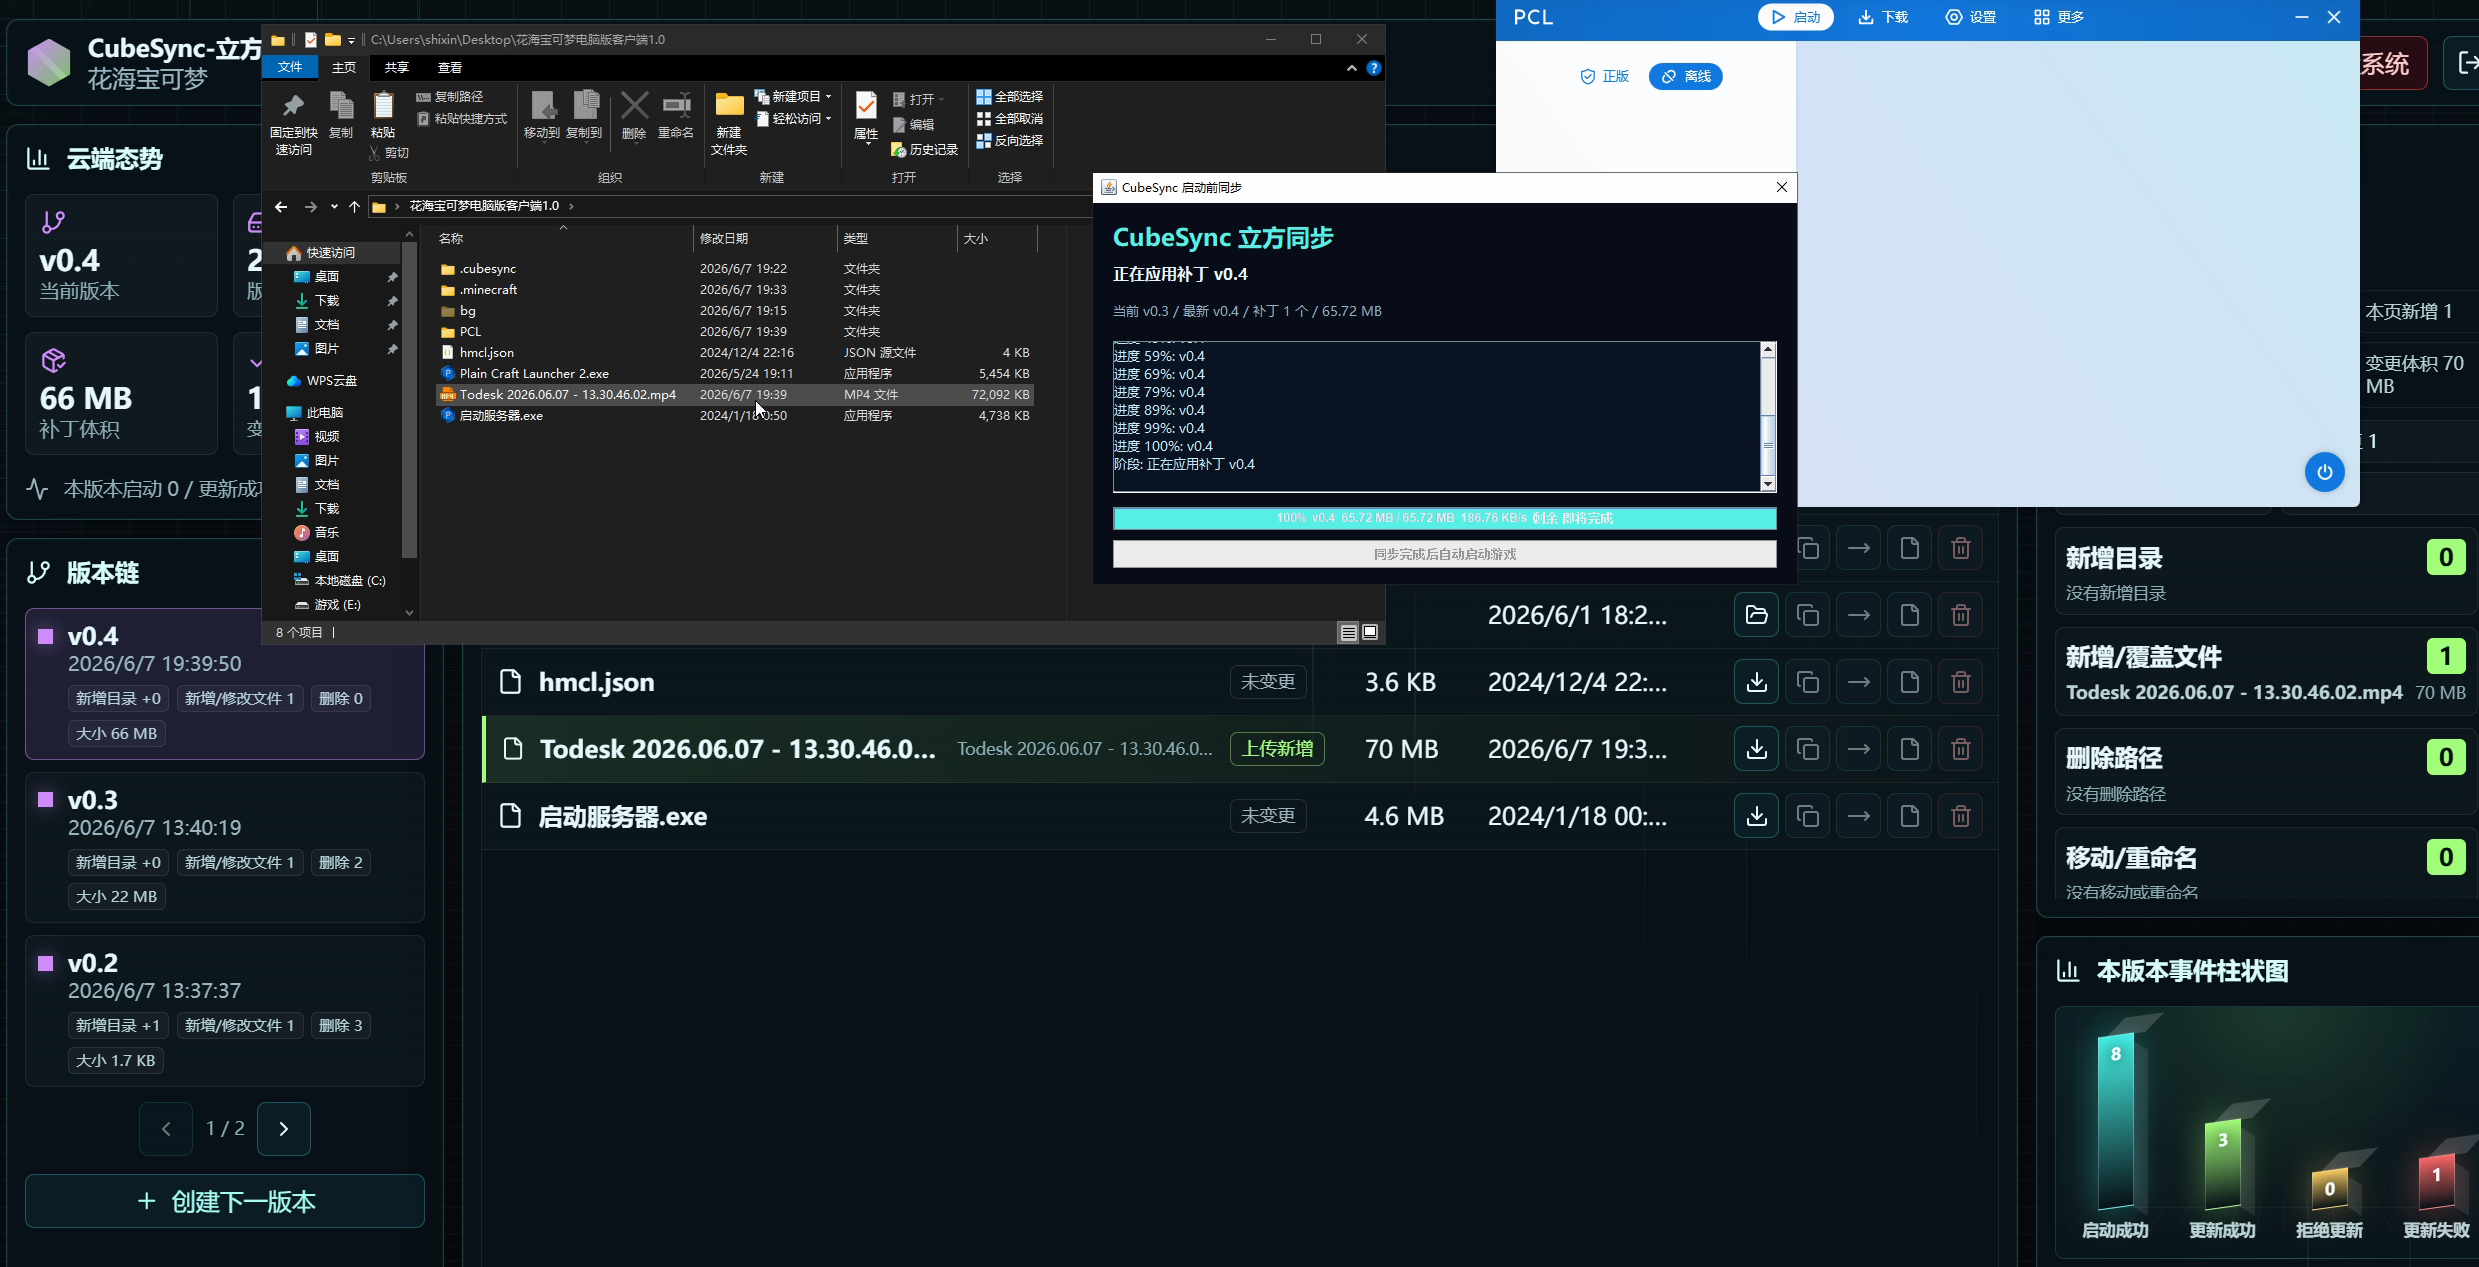
Task: Click 历史记录 in Explorer ribbon
Action: click(925, 149)
